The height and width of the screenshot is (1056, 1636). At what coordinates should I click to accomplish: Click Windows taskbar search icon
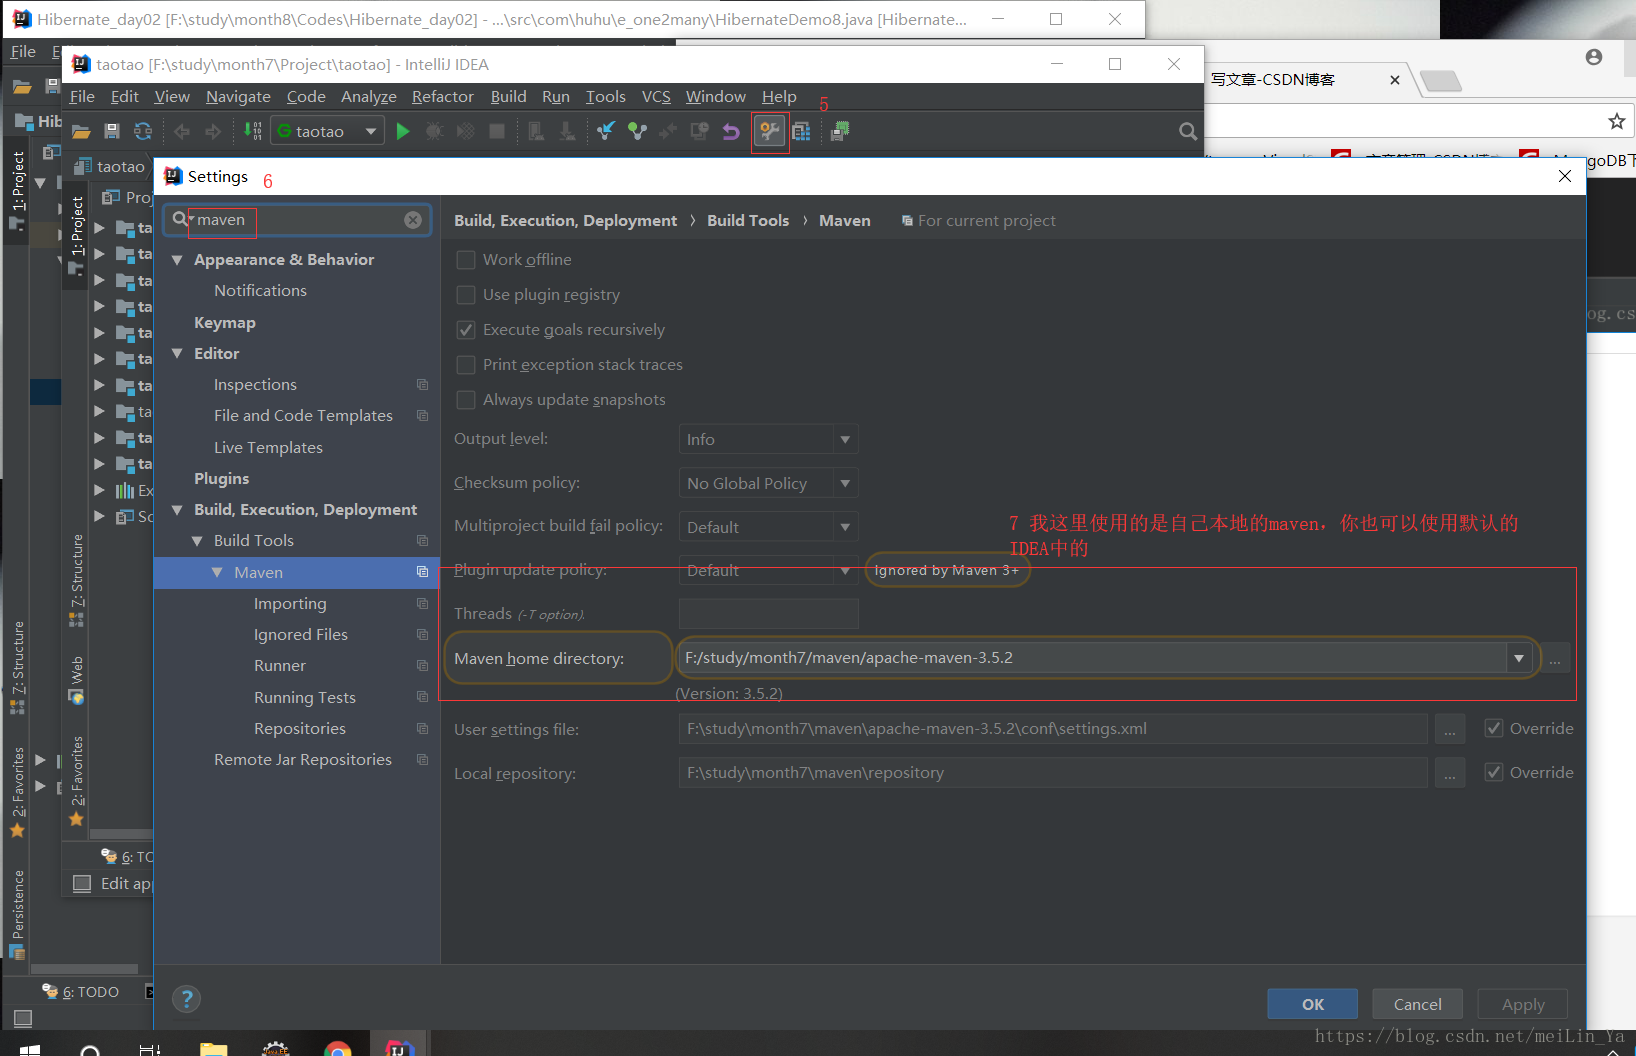point(90,1049)
